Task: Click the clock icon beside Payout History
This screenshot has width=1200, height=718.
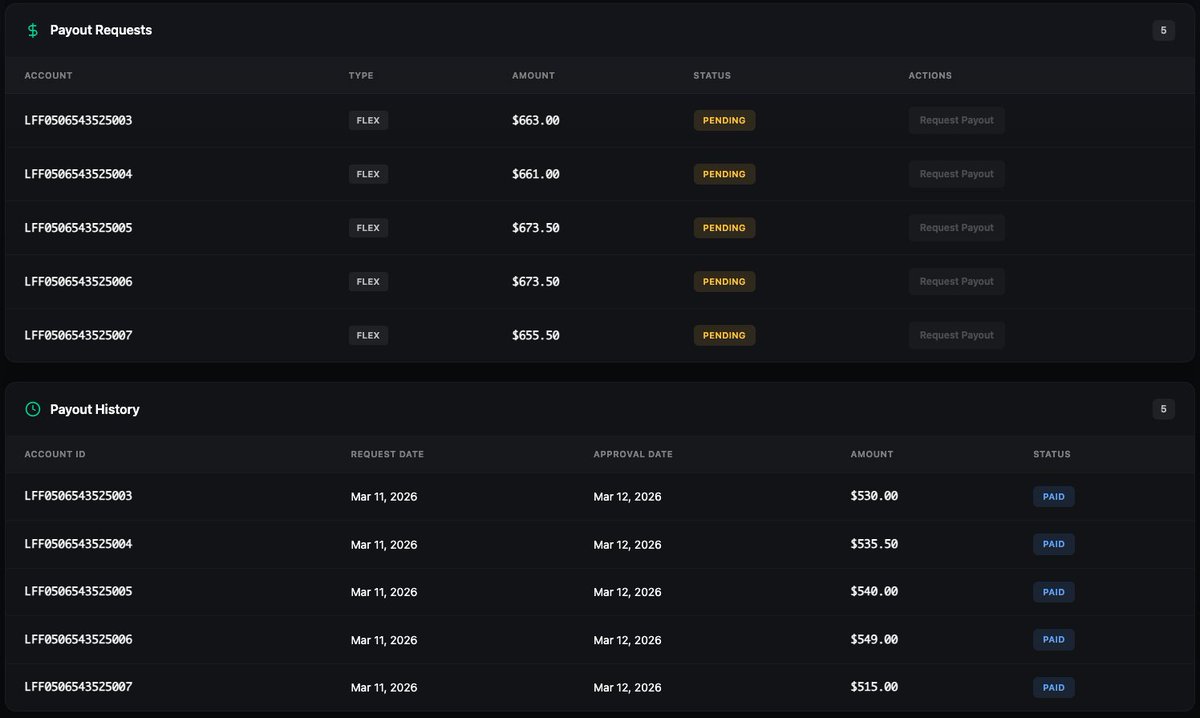Action: click(x=33, y=409)
